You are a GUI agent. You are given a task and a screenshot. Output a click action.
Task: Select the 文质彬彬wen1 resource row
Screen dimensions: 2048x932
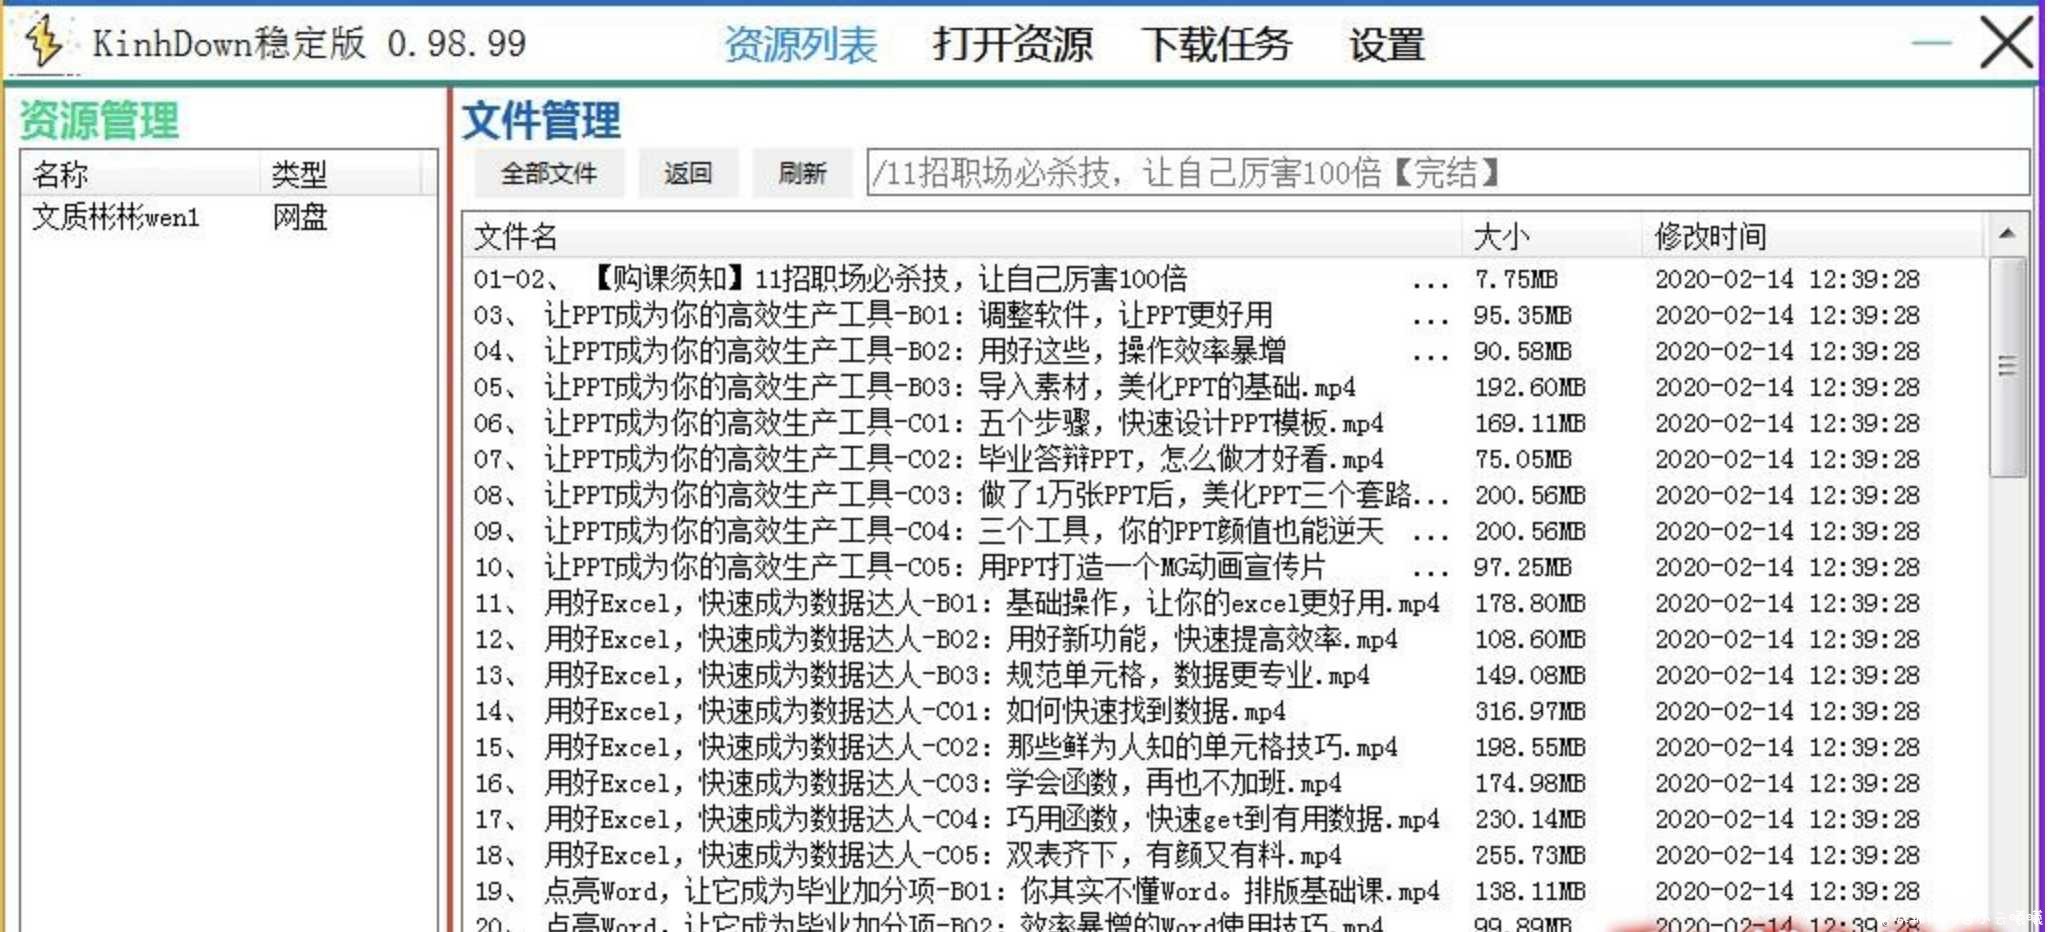click(x=228, y=217)
